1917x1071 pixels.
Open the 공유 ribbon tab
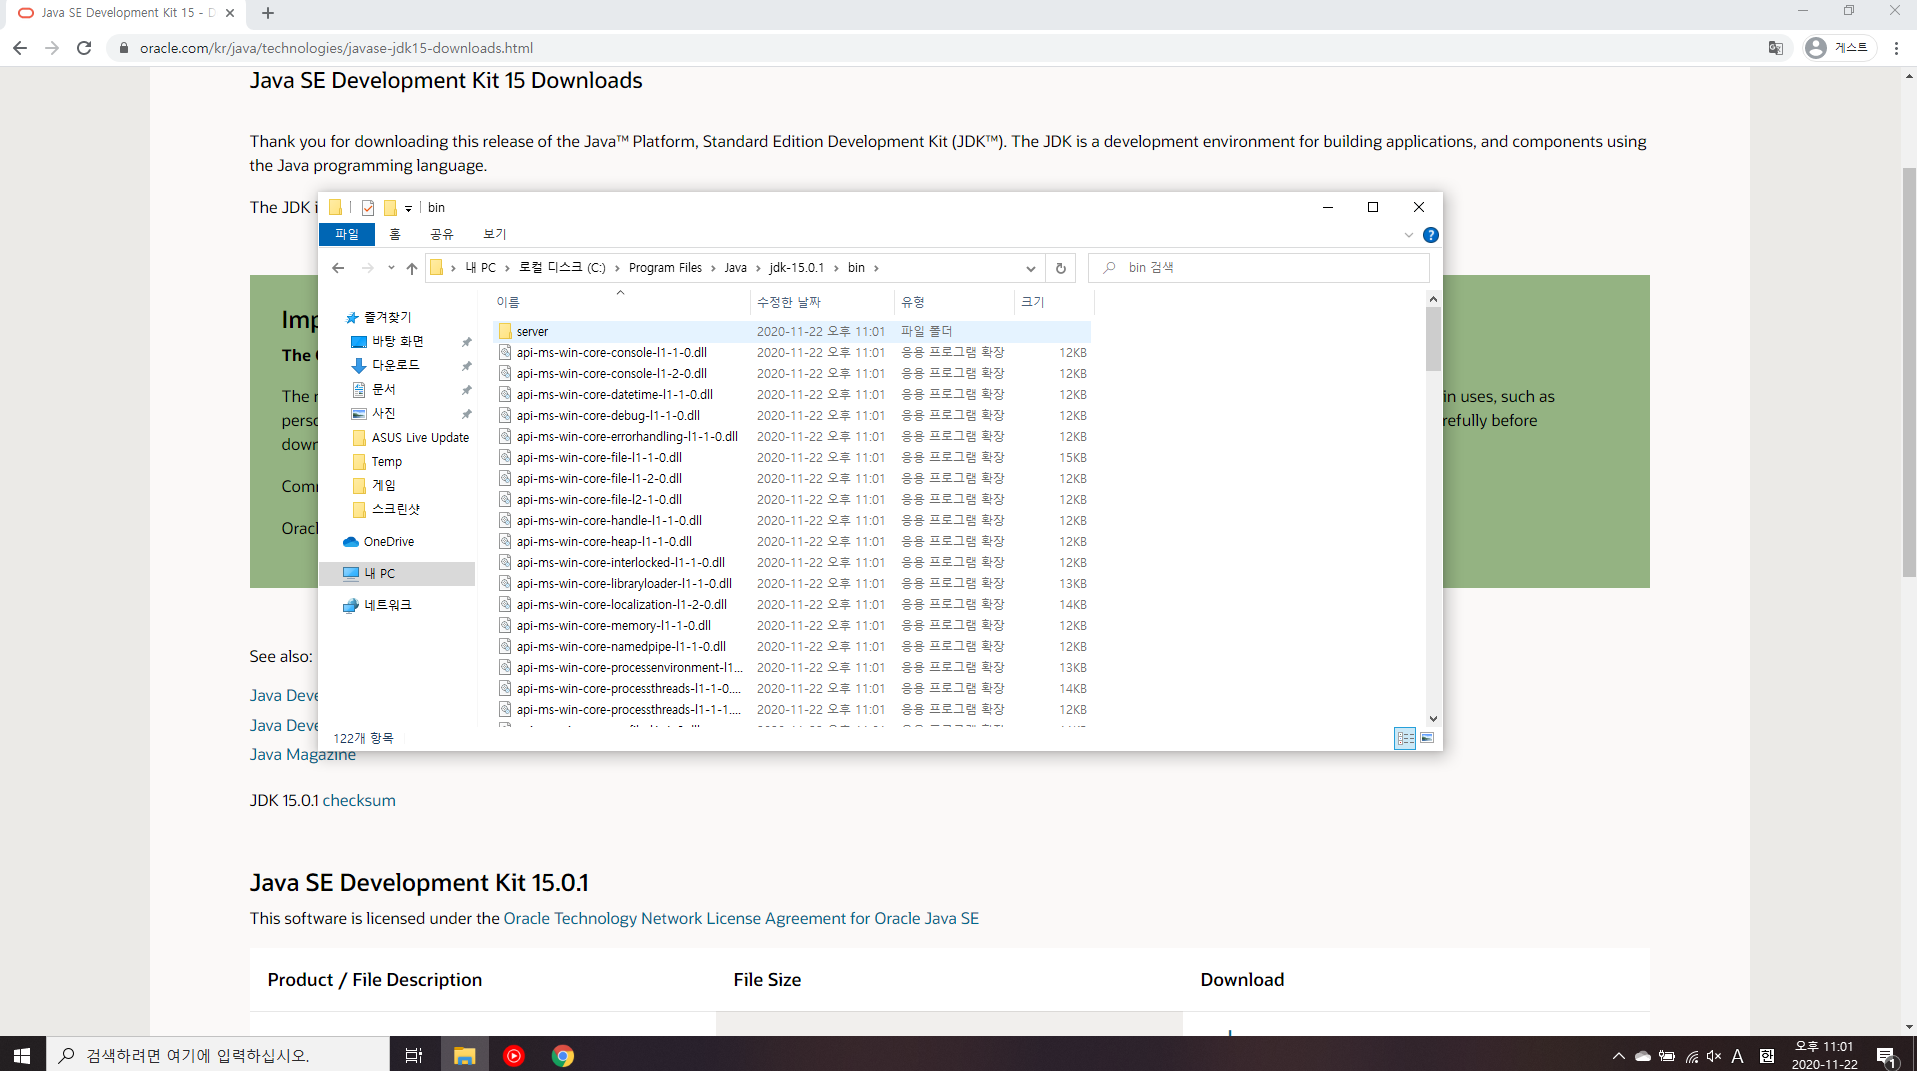(441, 234)
